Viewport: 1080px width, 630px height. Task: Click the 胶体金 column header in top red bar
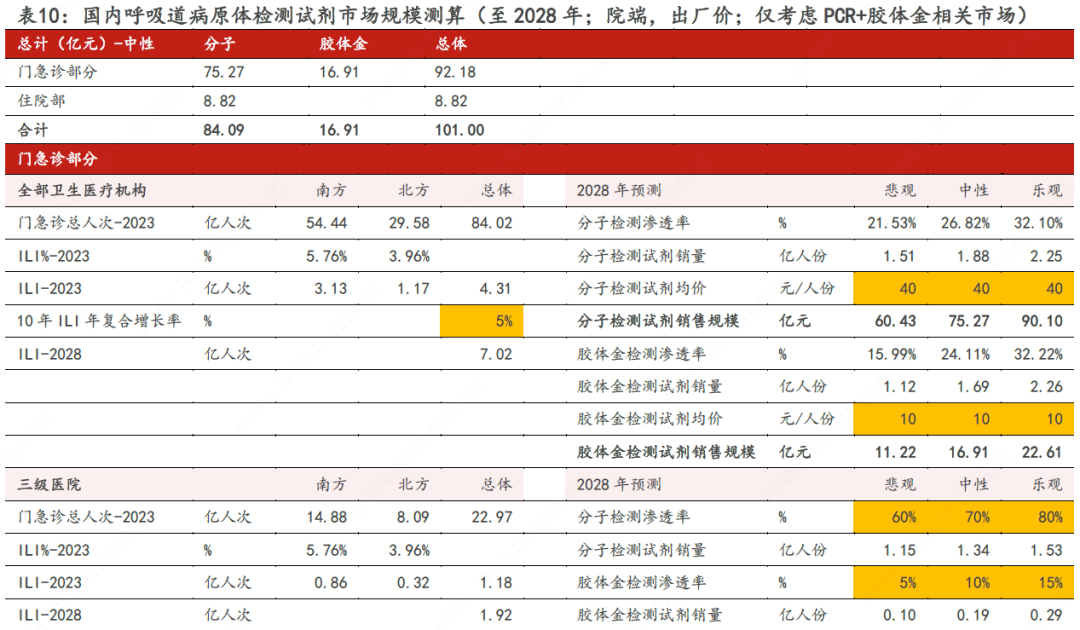coord(343,44)
